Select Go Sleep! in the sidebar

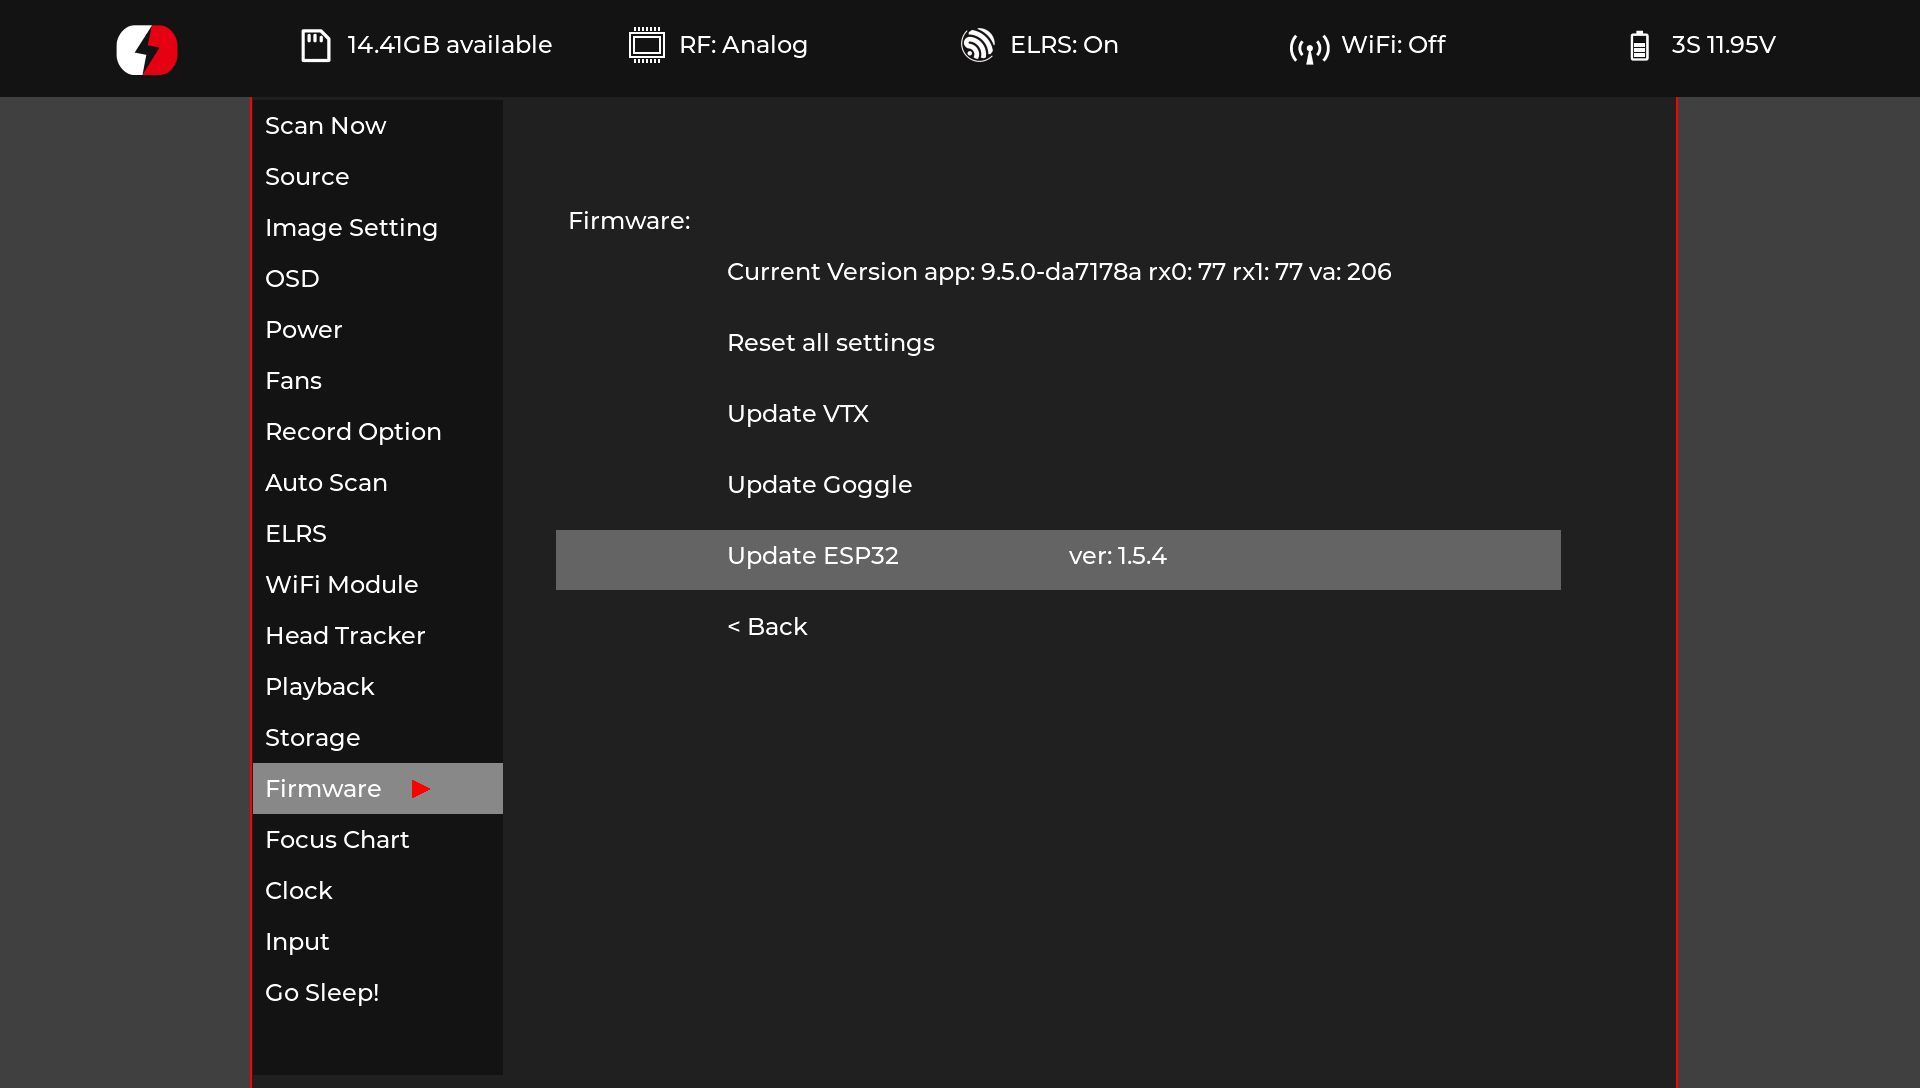[x=322, y=993]
